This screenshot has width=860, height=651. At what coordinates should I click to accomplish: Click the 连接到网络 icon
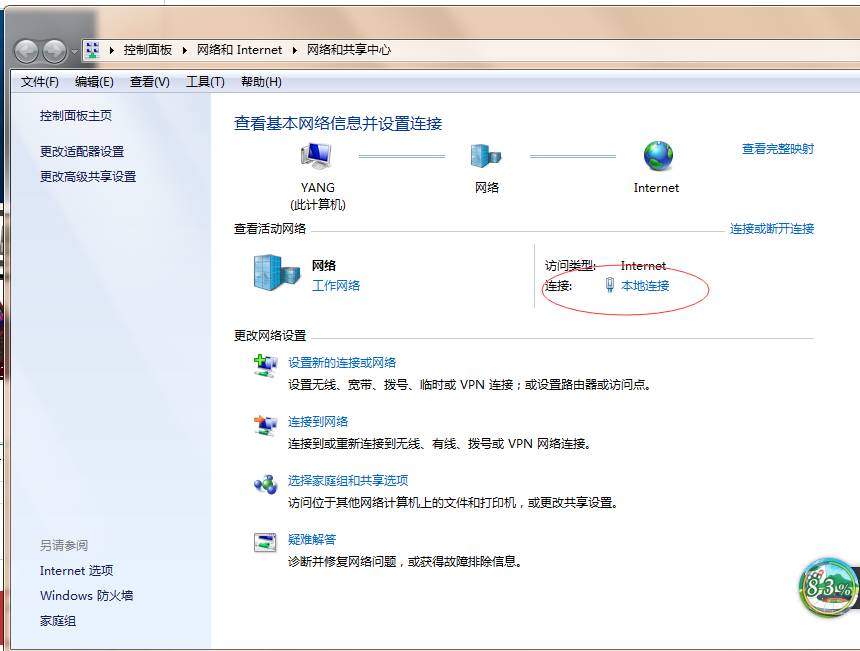[x=266, y=425]
